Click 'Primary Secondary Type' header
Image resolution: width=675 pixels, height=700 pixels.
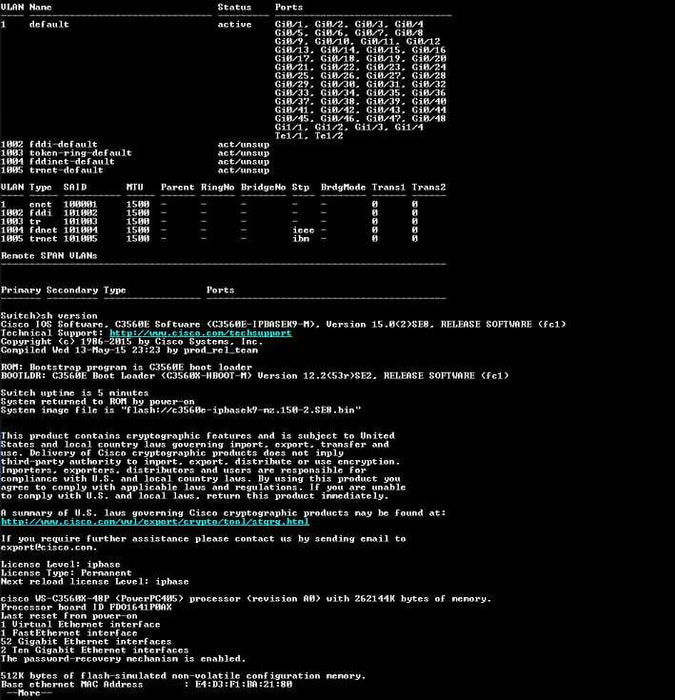click(63, 290)
